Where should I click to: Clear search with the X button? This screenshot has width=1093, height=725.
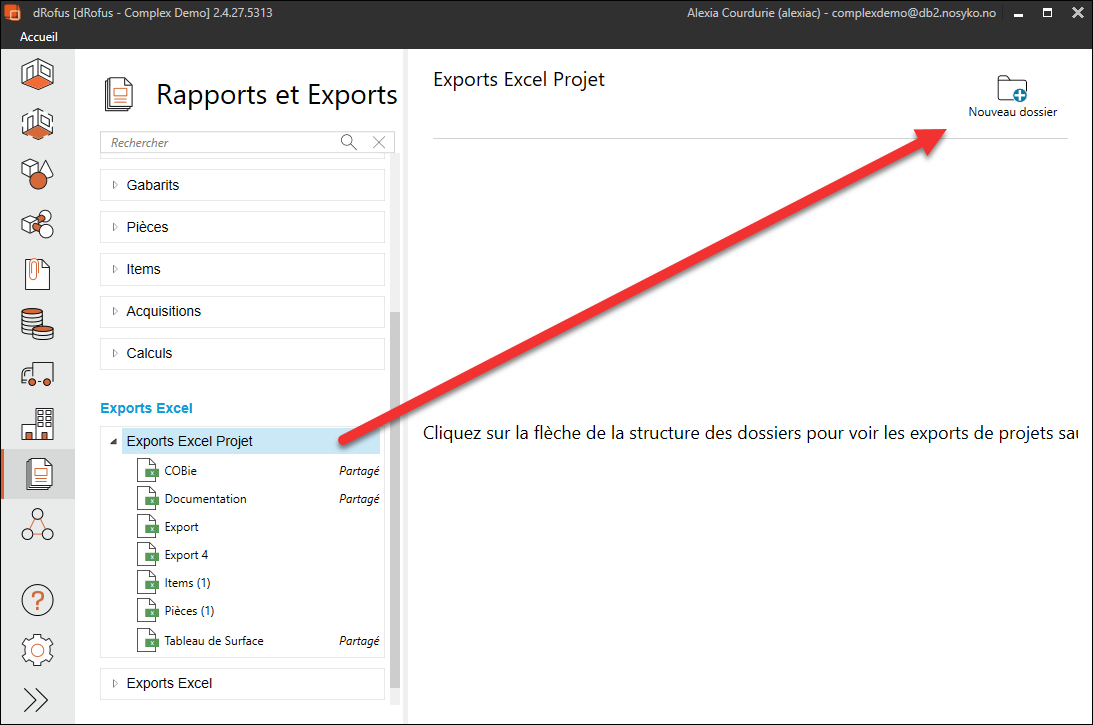[x=379, y=143]
